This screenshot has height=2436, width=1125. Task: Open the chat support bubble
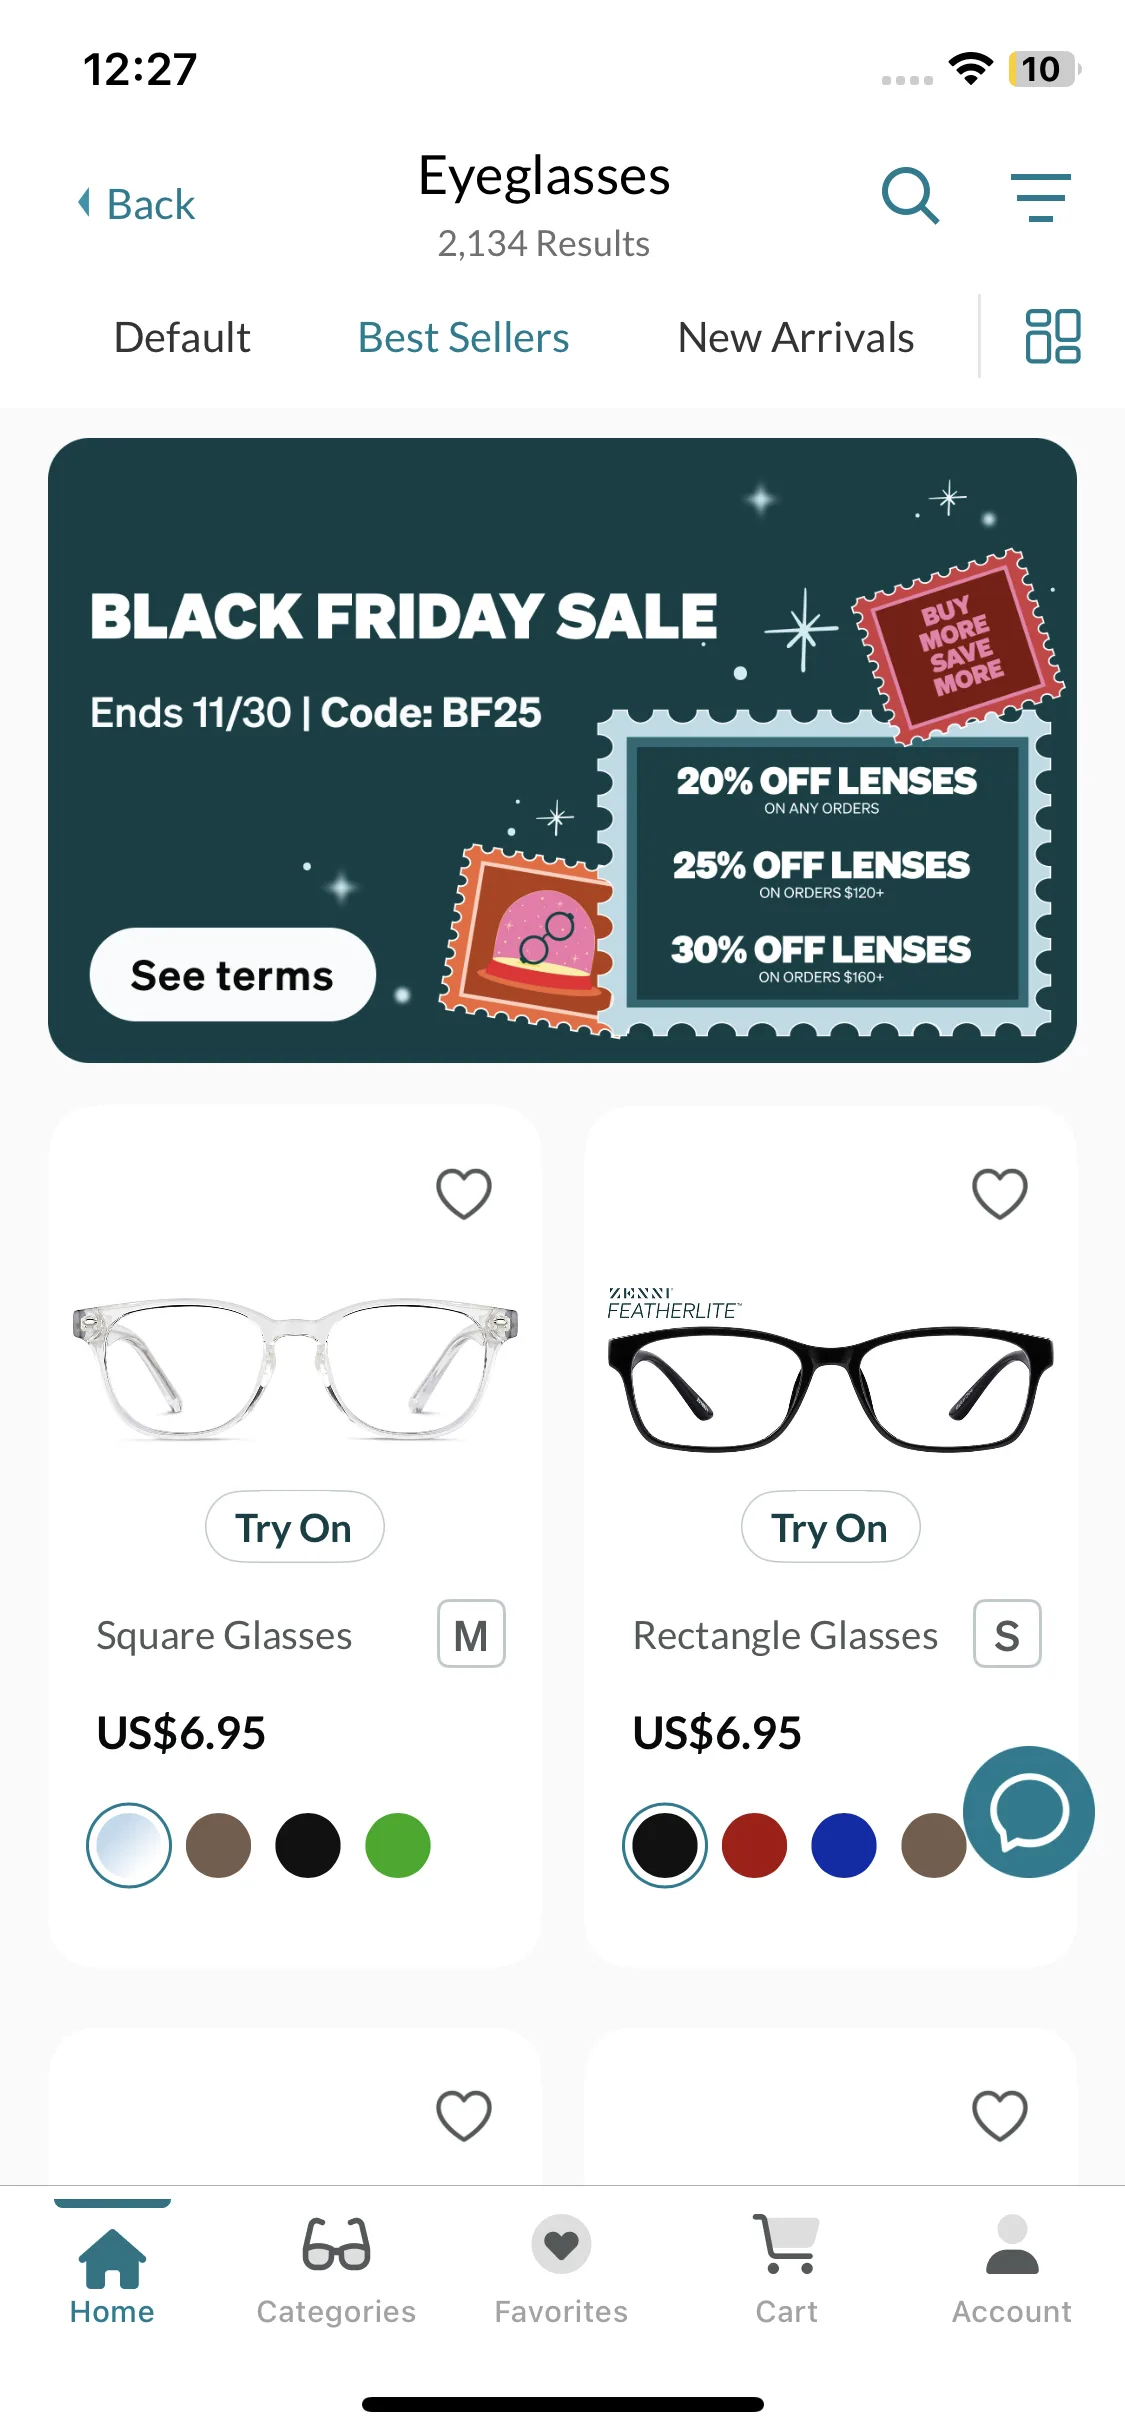tap(1028, 1811)
